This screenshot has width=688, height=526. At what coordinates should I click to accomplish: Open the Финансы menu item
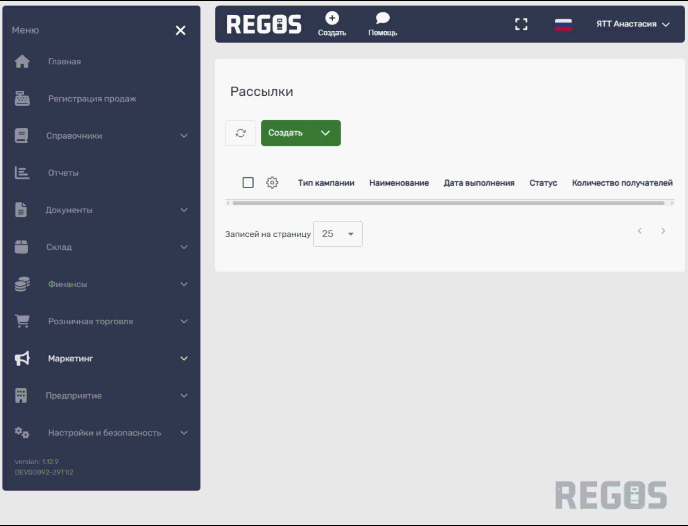click(67, 284)
